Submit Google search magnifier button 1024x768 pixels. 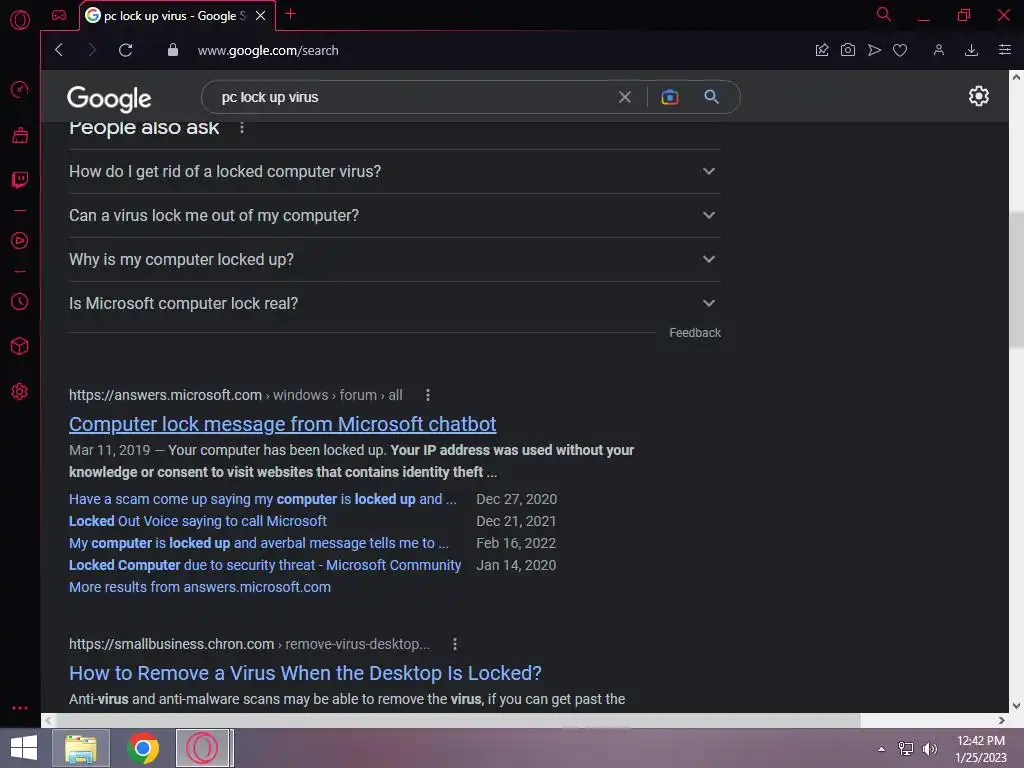coord(711,97)
